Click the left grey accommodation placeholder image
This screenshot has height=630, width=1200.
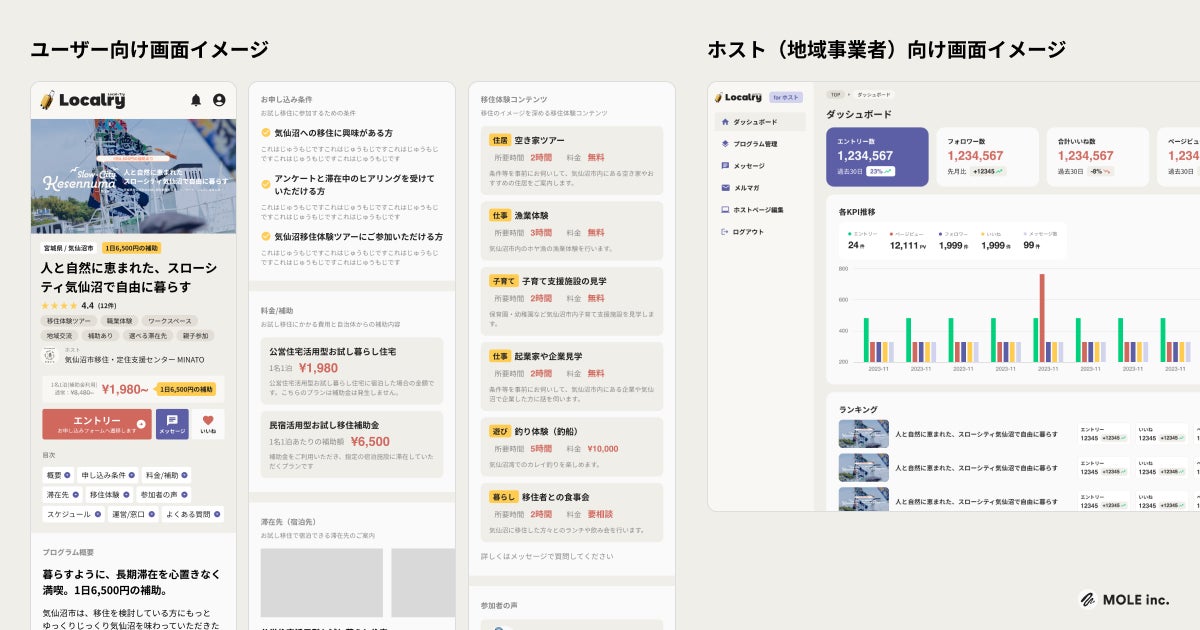[x=322, y=582]
